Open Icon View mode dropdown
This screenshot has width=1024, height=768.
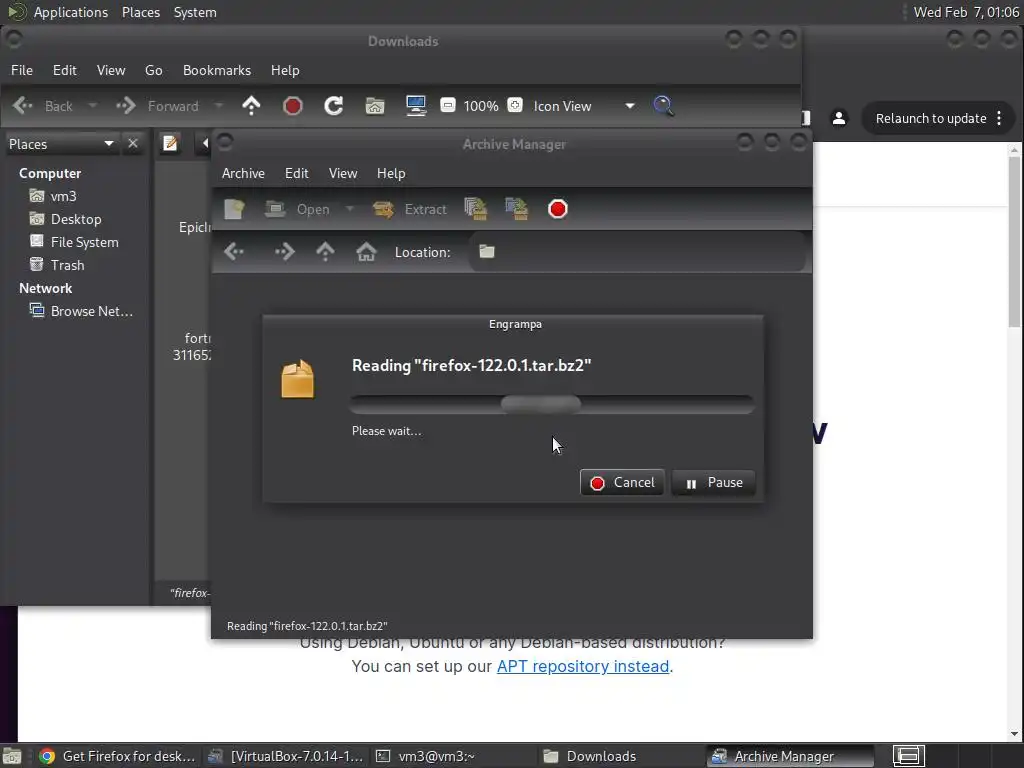[584, 106]
